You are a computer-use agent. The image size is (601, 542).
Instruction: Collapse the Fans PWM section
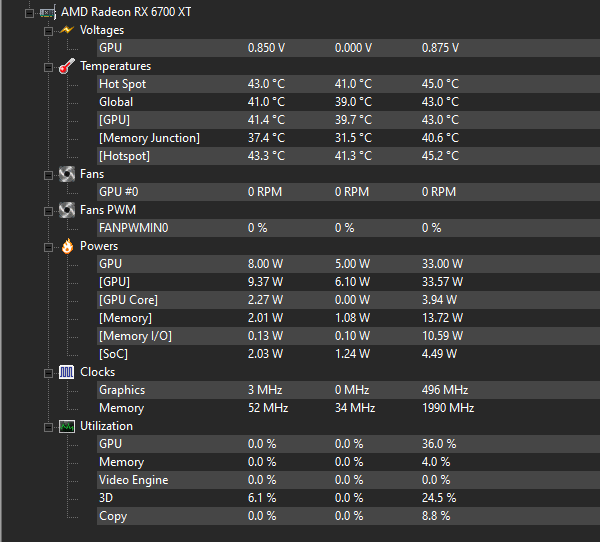pos(48,212)
